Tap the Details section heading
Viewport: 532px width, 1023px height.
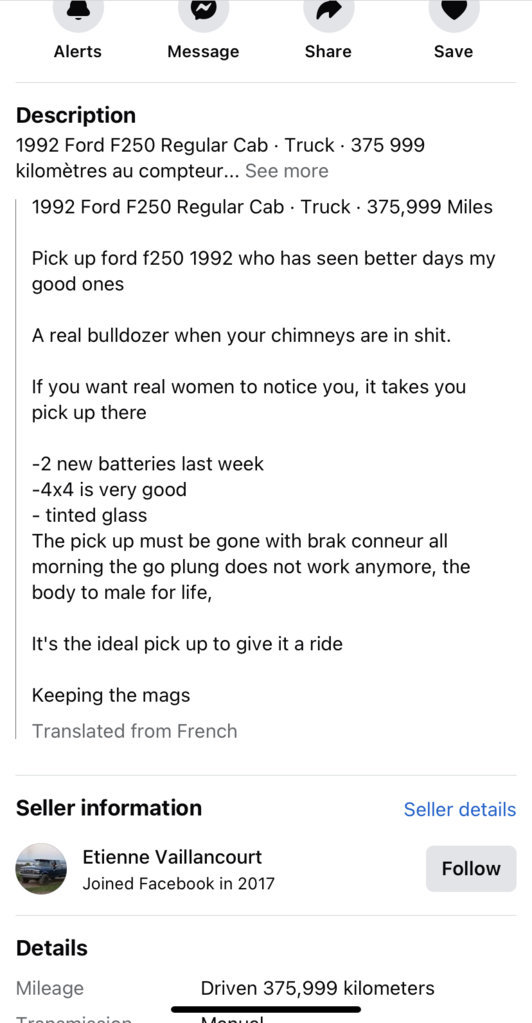coord(52,947)
